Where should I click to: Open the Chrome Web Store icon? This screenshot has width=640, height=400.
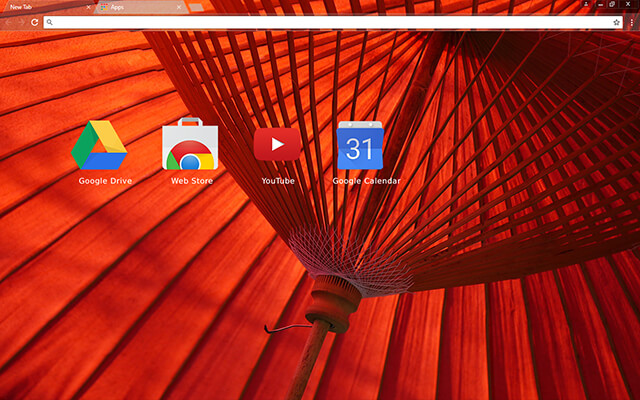click(190, 144)
